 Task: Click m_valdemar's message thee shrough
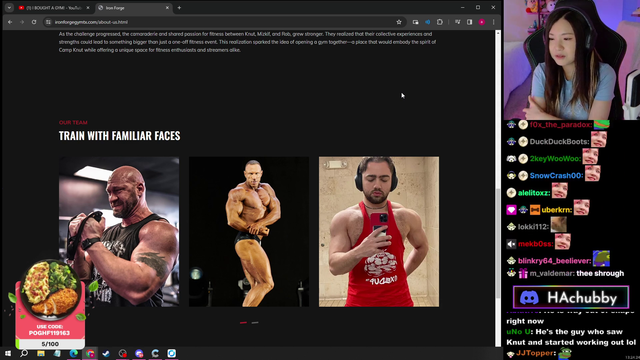[x=600, y=273]
